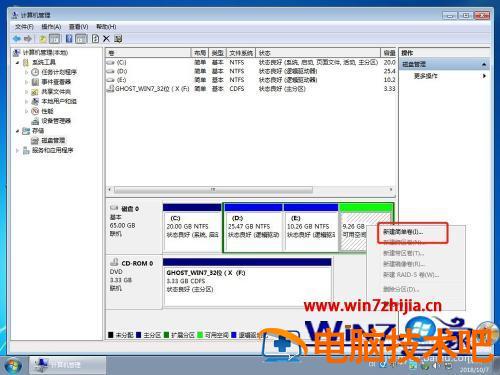Click the black X delete toolbar icon

tap(106, 39)
